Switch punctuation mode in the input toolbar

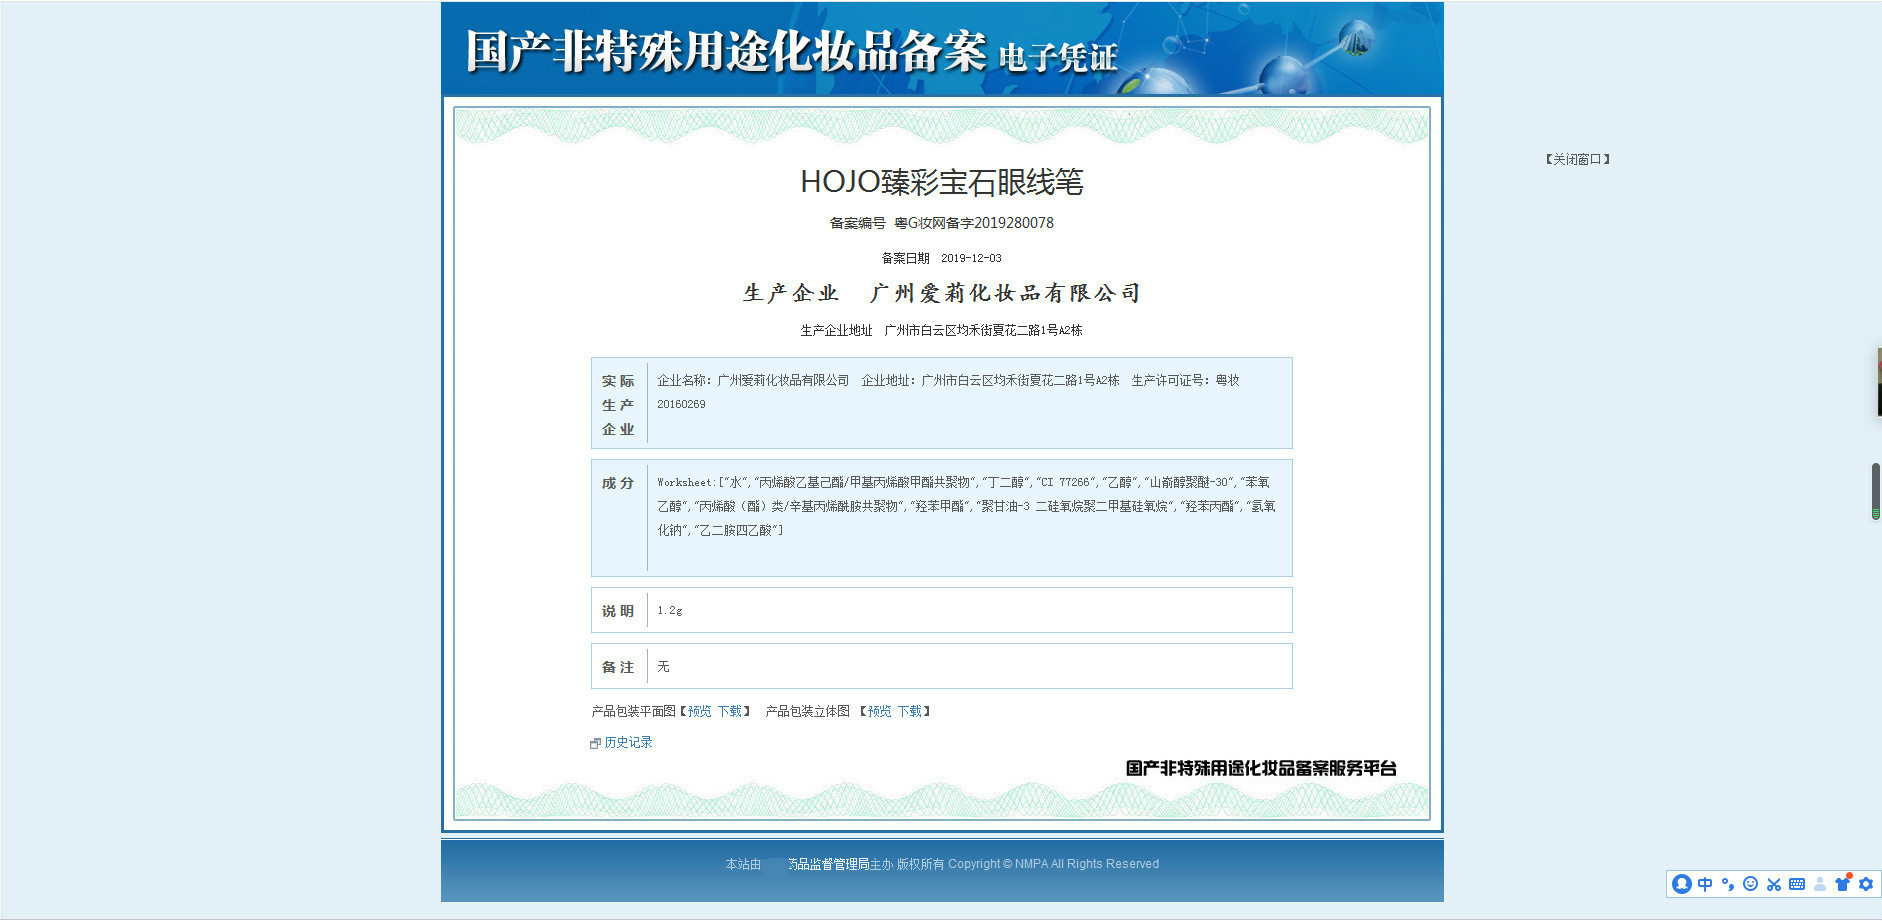[1728, 884]
